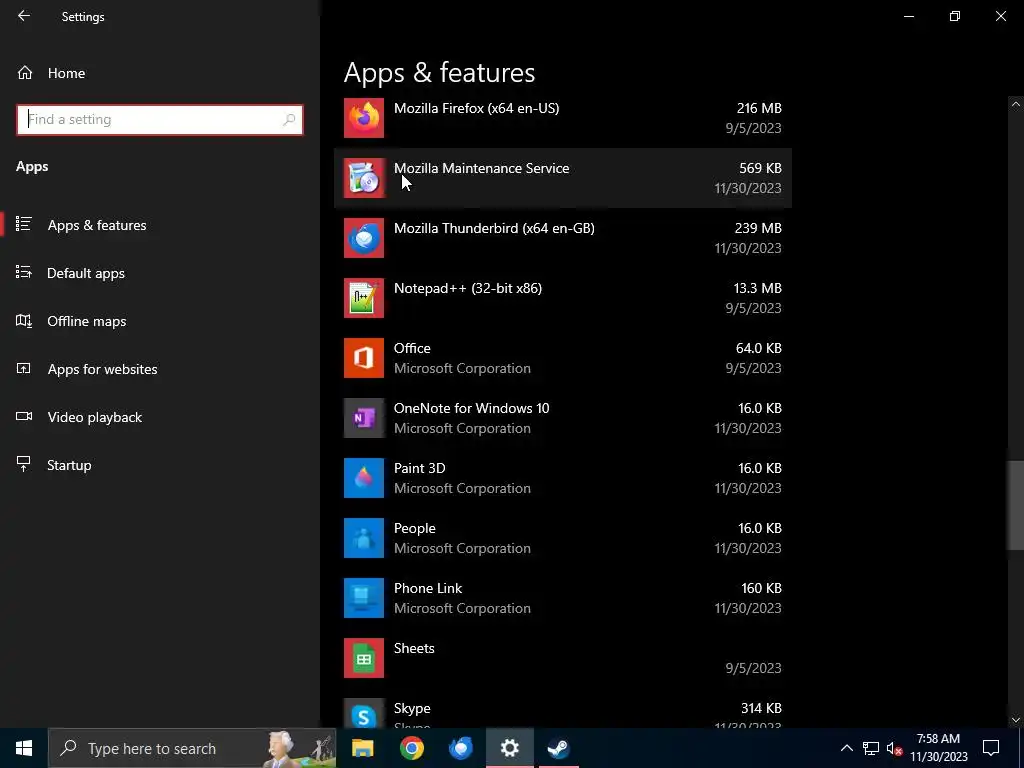
Task: Show hidden system tray icons
Action: 846,748
